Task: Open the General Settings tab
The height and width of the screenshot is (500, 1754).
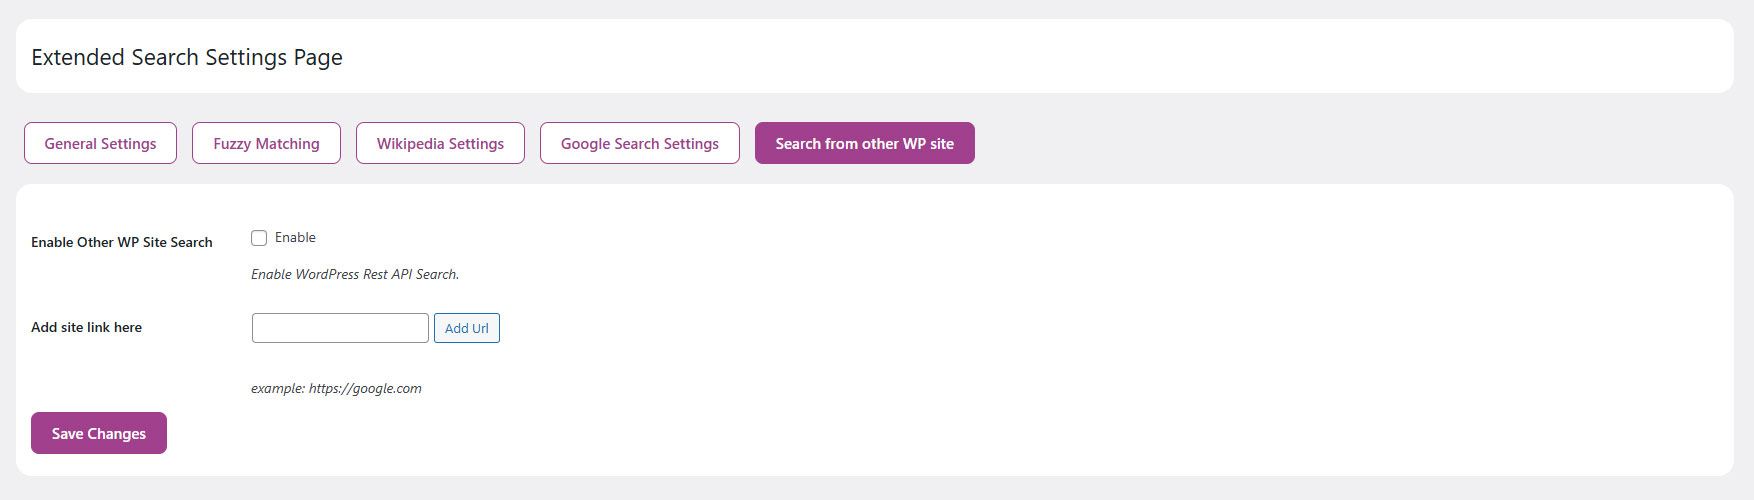Action: pyautogui.click(x=100, y=143)
